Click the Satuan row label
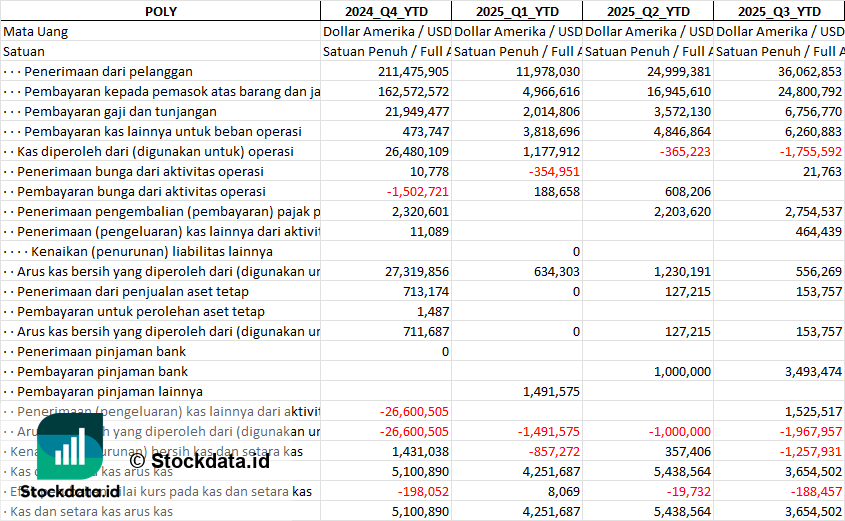This screenshot has height=521, width=845. [24, 52]
